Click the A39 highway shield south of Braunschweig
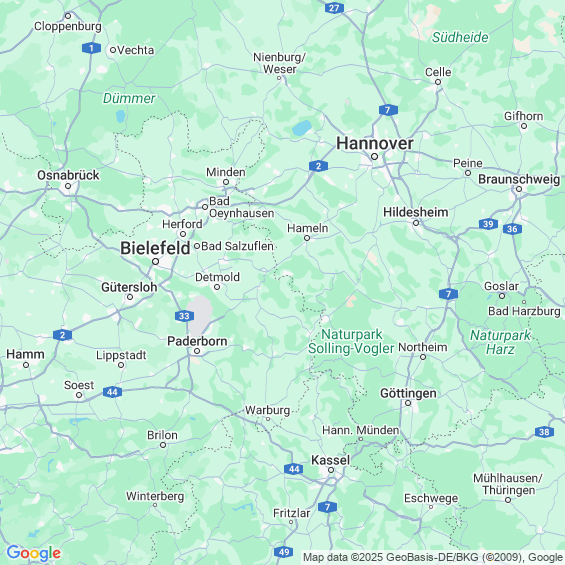 [x=488, y=224]
